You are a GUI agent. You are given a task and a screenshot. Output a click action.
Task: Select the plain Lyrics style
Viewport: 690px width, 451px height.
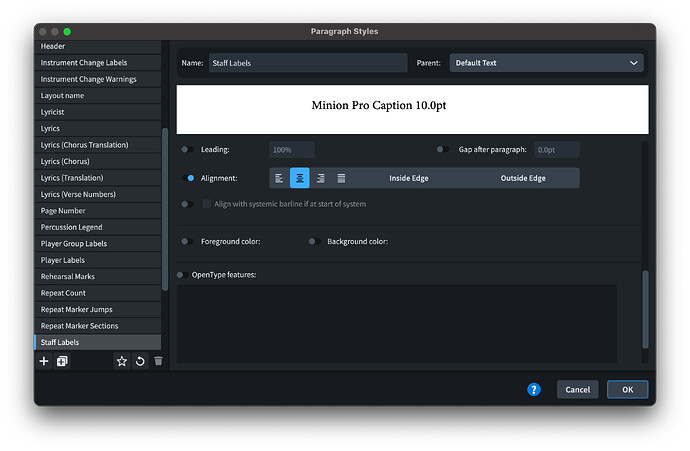tap(98, 128)
